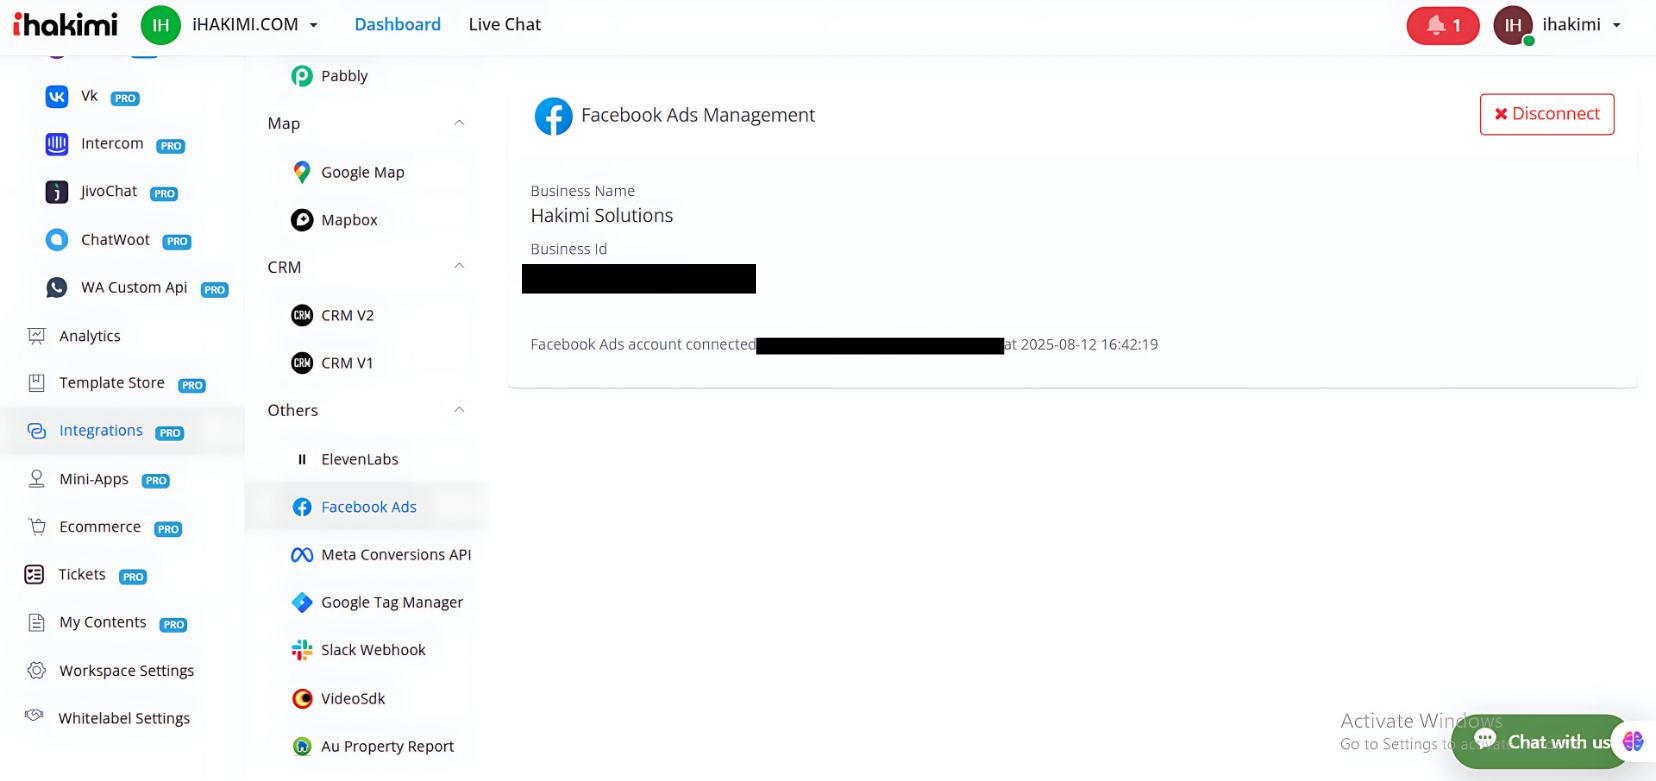Disconnect the Facebook Ads account

1546,114
